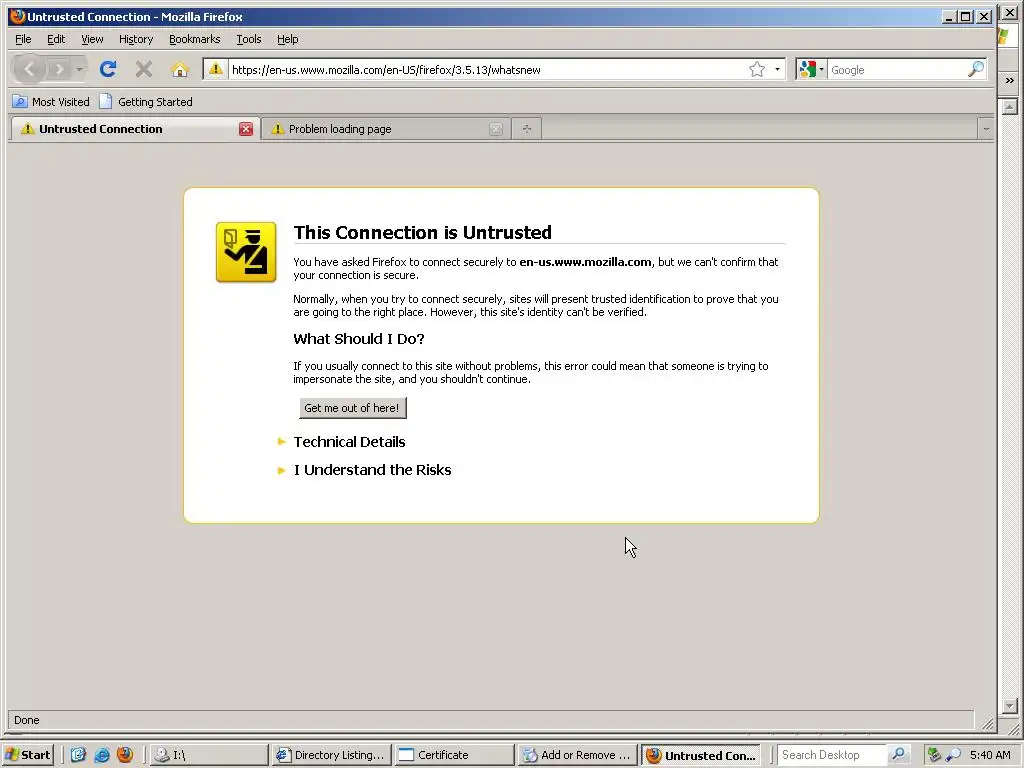Open the History menu

coord(136,39)
